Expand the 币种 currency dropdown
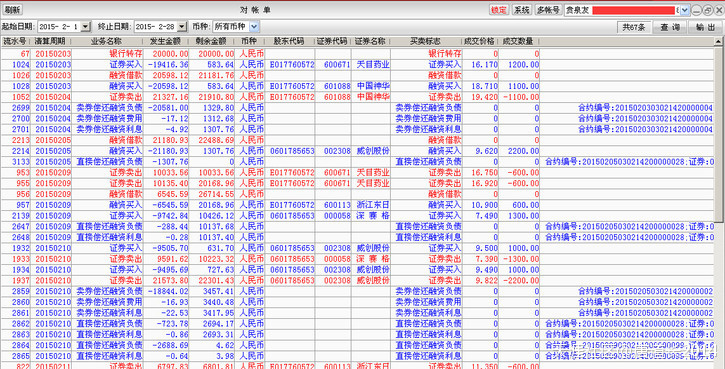This screenshot has width=725, height=369. [x=254, y=27]
